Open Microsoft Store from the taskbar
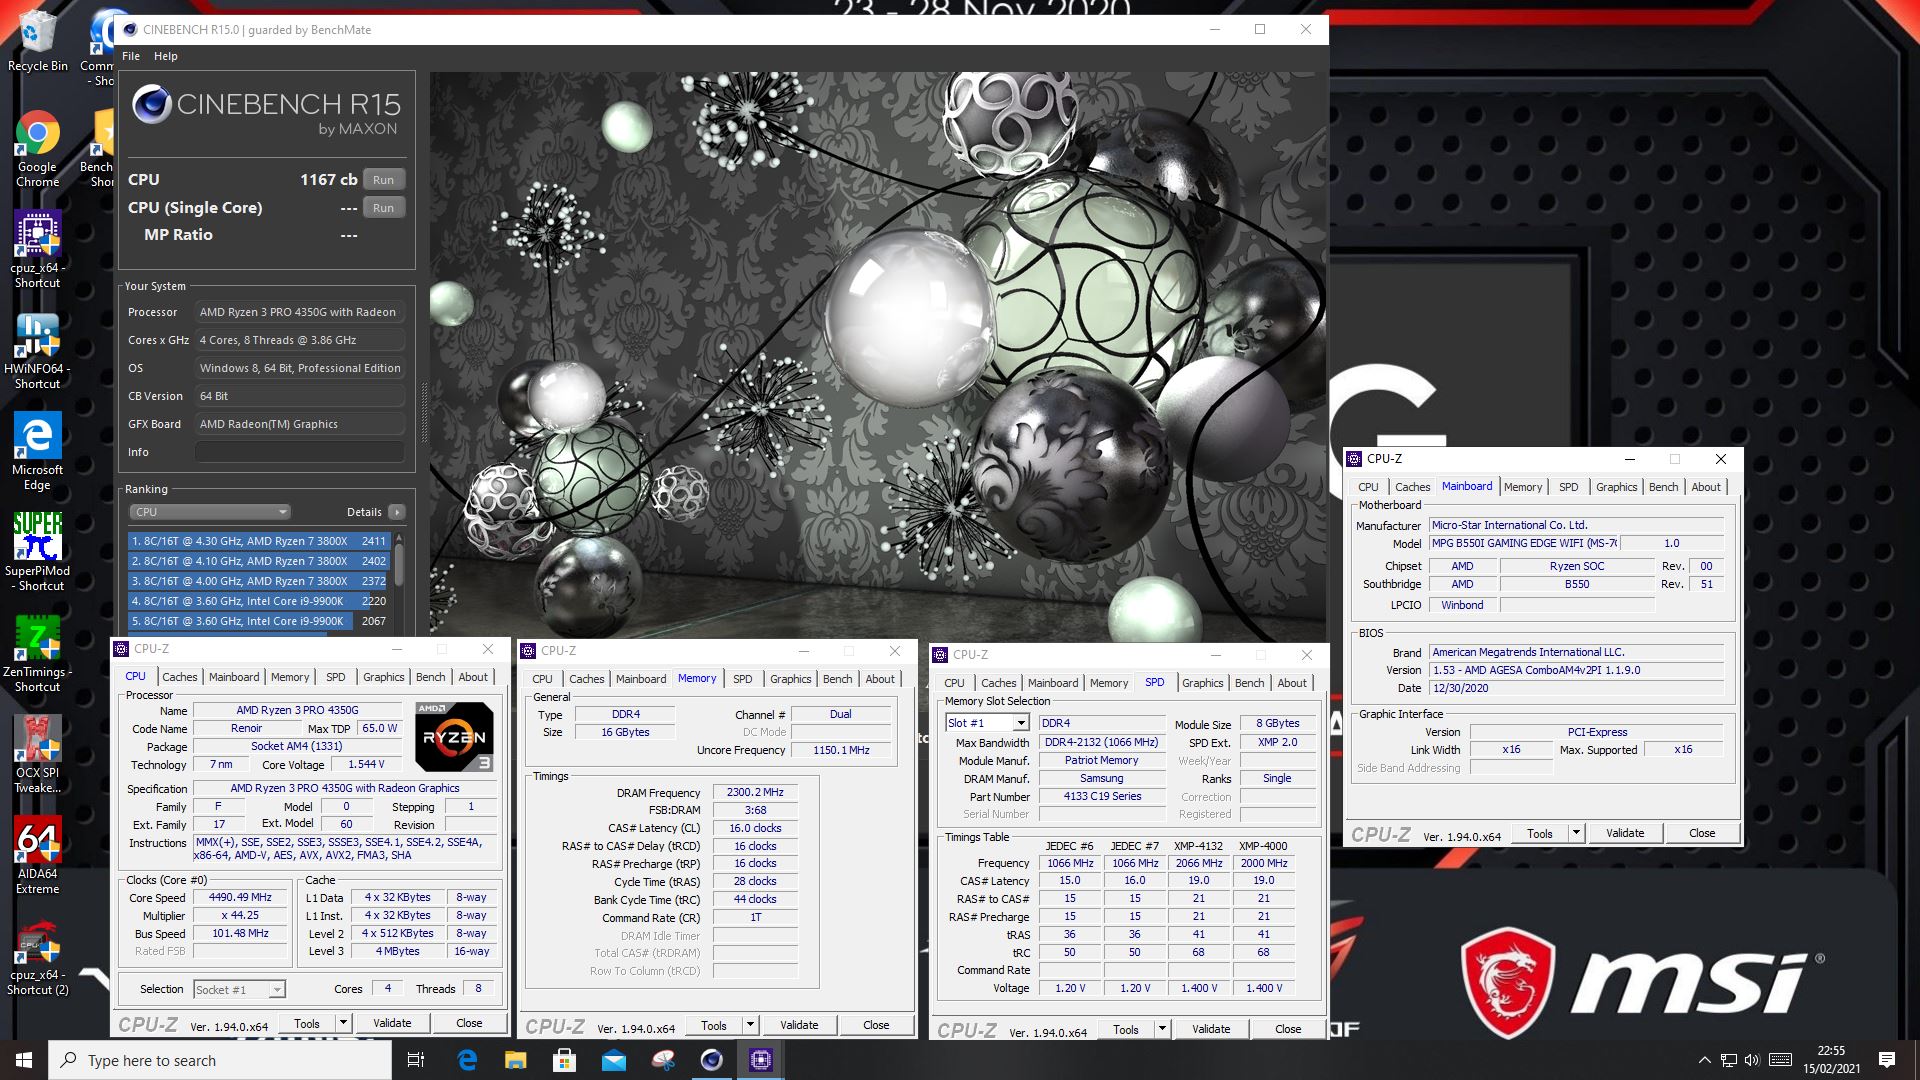The height and width of the screenshot is (1080, 1920). (x=564, y=1060)
